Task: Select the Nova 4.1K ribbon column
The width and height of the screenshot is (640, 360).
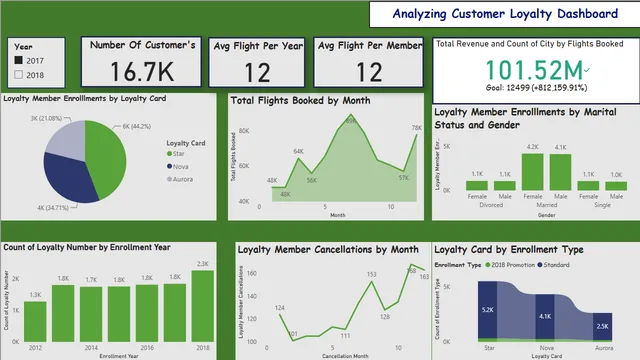Action: click(545, 318)
